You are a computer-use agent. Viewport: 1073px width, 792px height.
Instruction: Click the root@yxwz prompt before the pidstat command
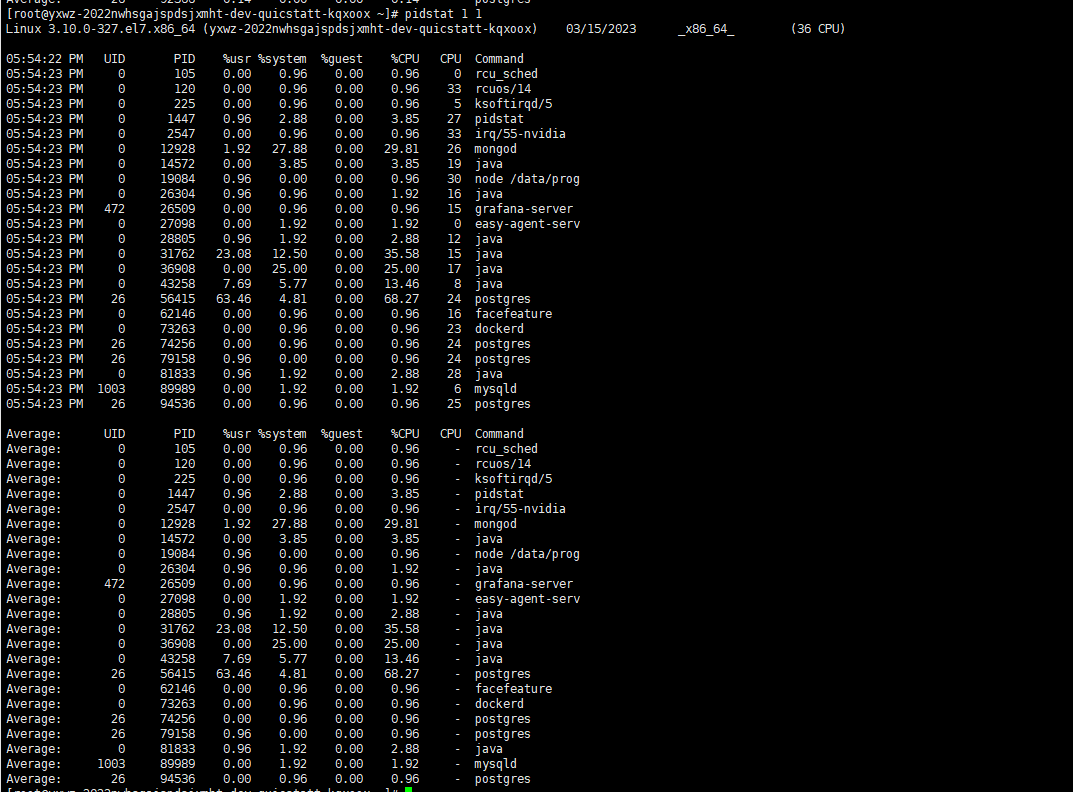[202, 14]
